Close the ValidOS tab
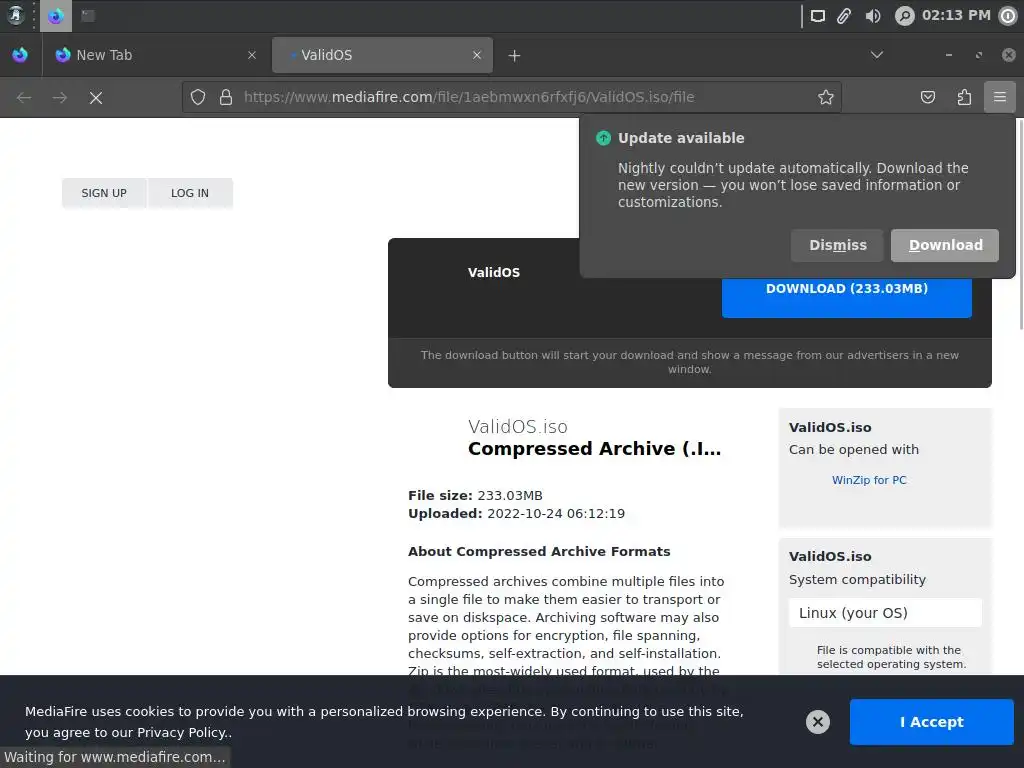This screenshot has width=1024, height=768. (x=477, y=56)
